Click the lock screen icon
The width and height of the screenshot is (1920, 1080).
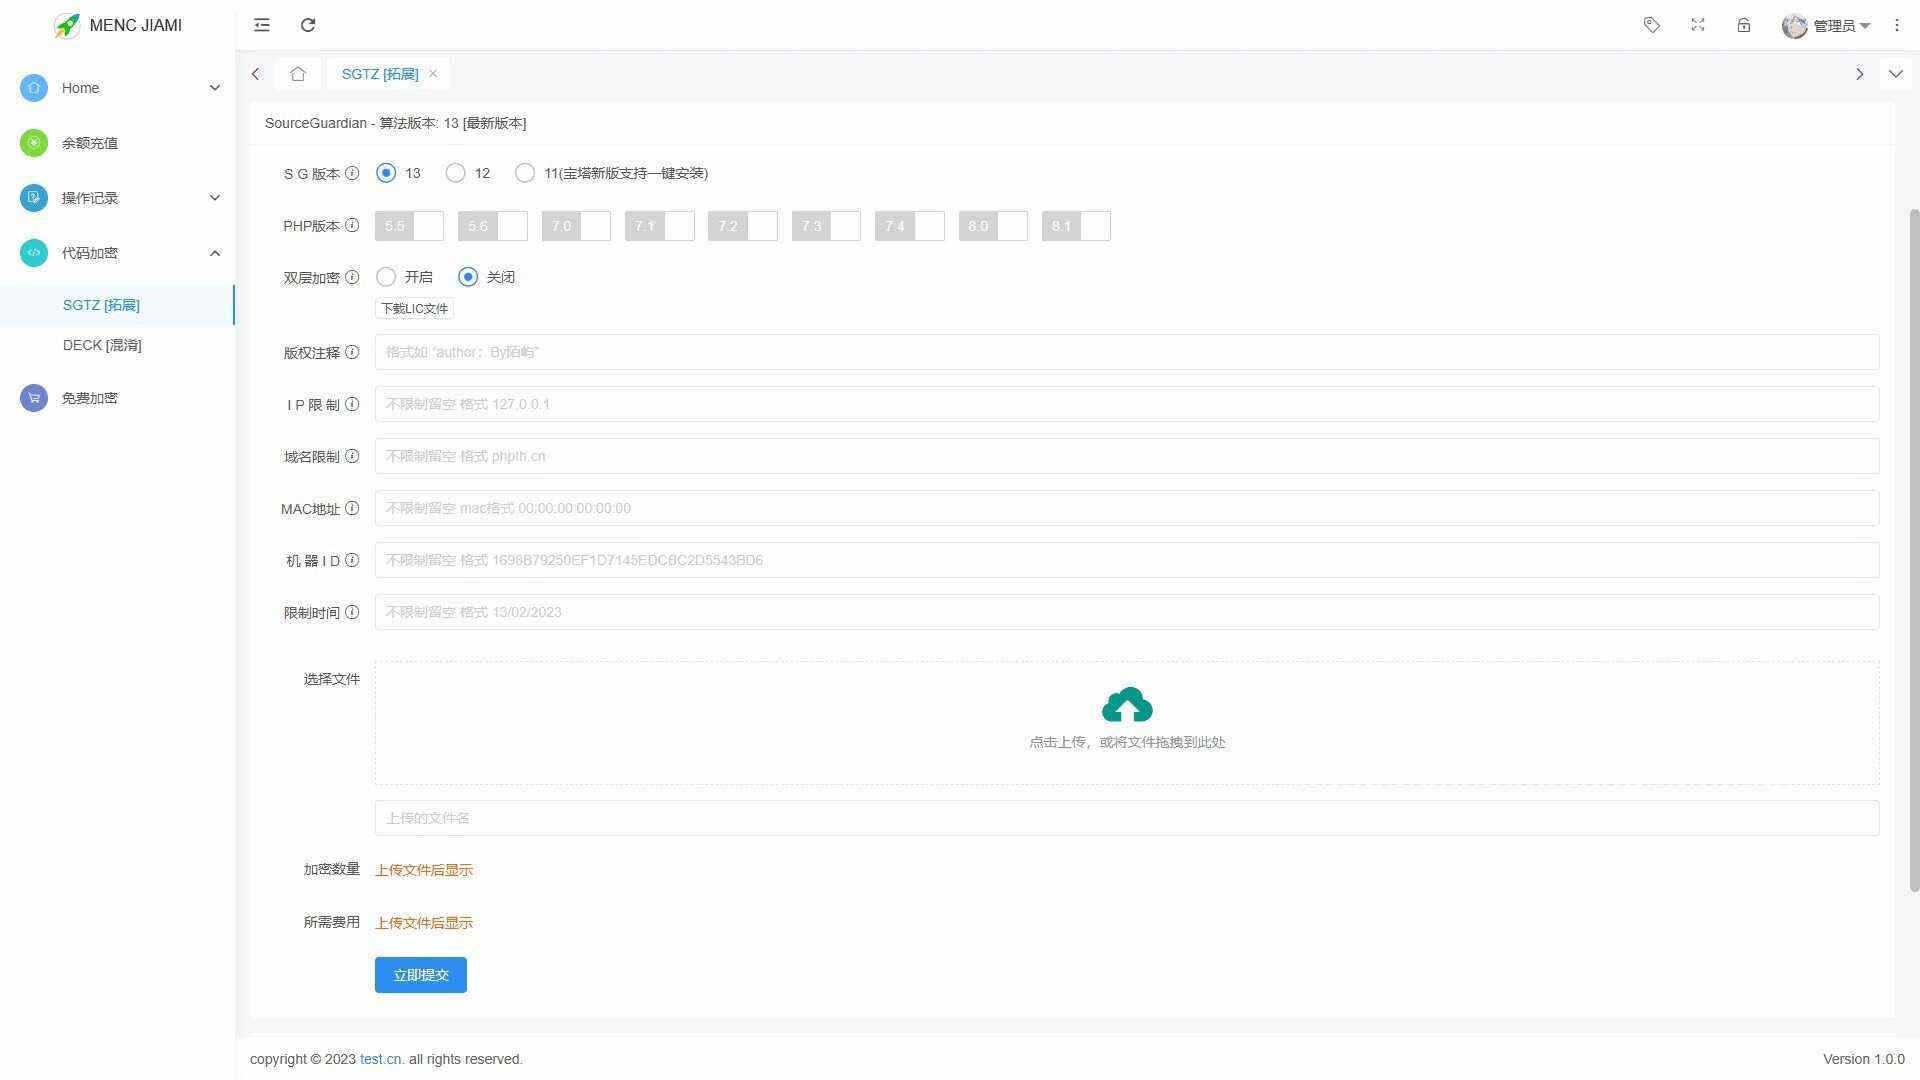tap(1744, 25)
